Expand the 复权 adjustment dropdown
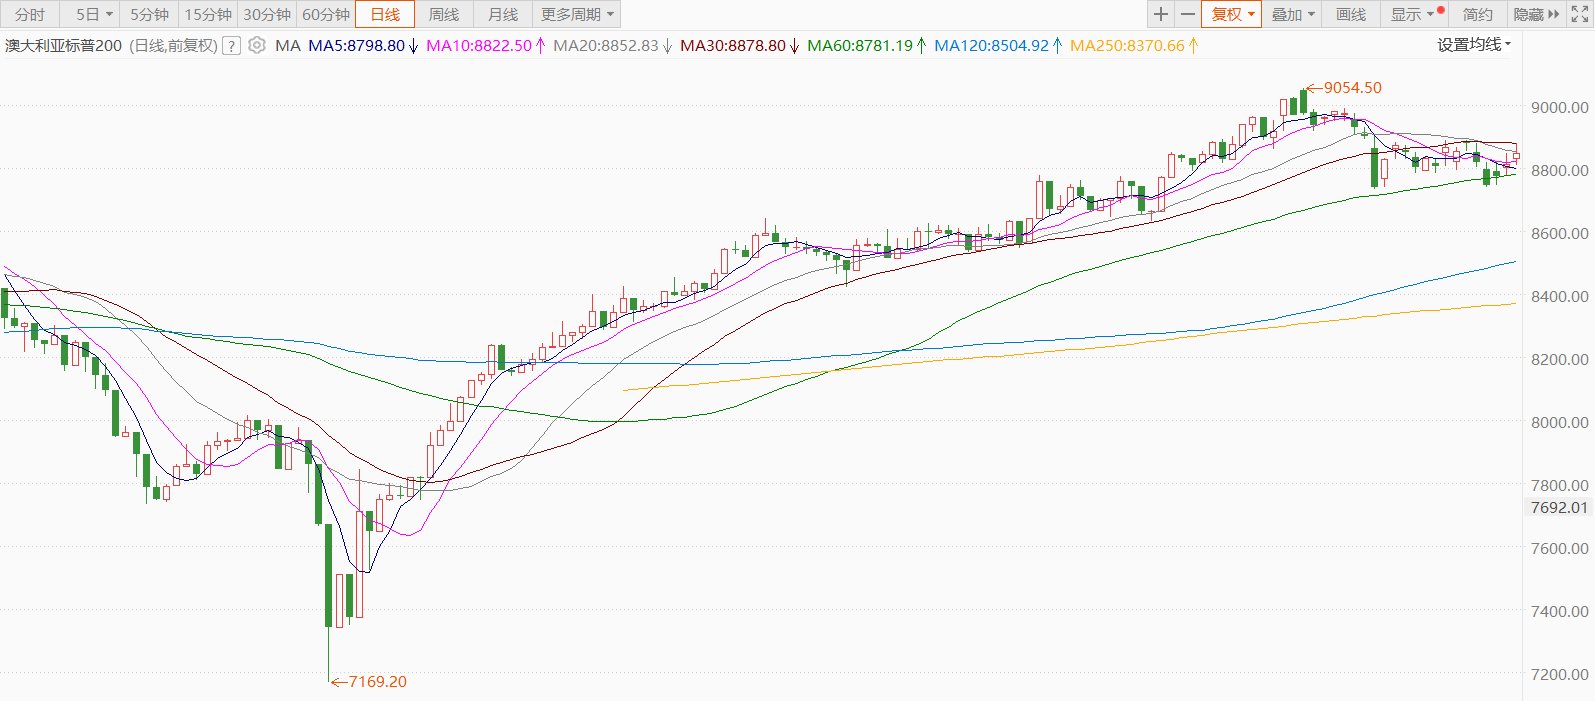 click(x=1231, y=14)
